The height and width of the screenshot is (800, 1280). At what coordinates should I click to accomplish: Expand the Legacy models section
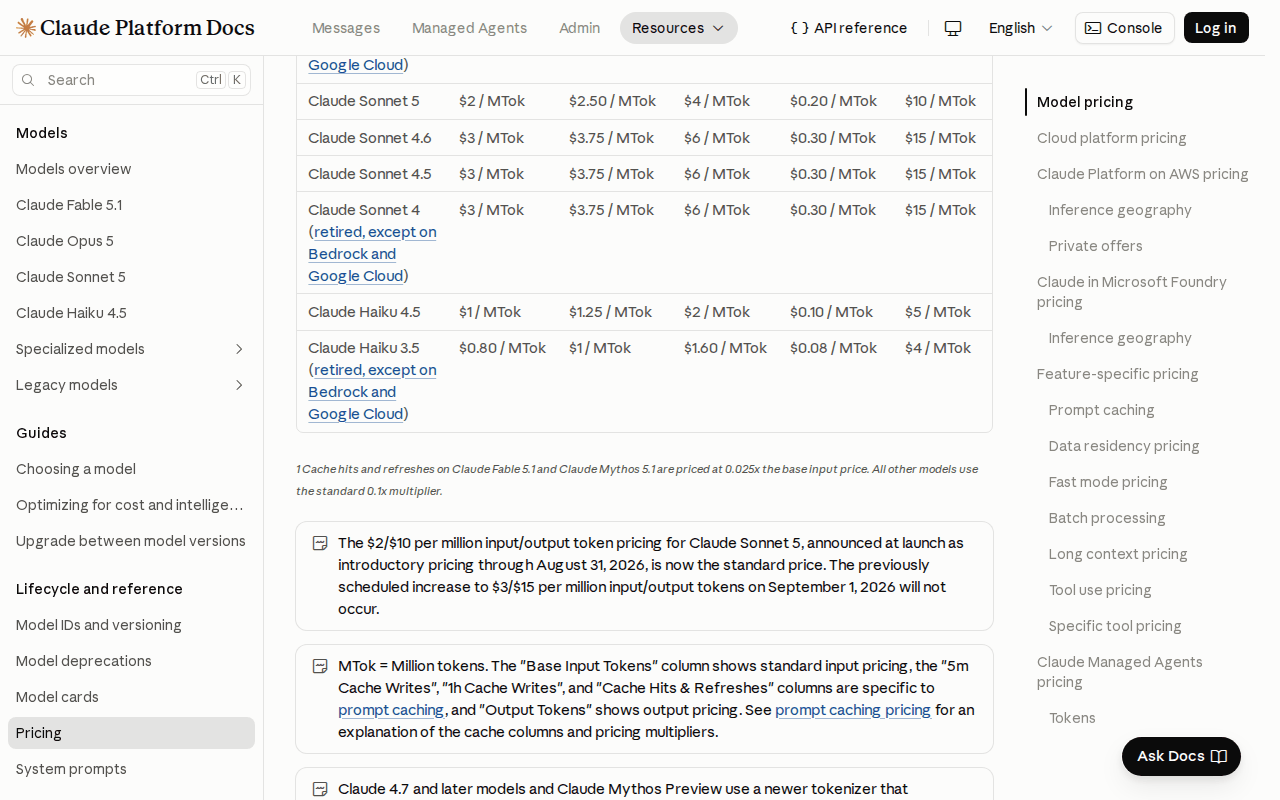pyautogui.click(x=131, y=385)
